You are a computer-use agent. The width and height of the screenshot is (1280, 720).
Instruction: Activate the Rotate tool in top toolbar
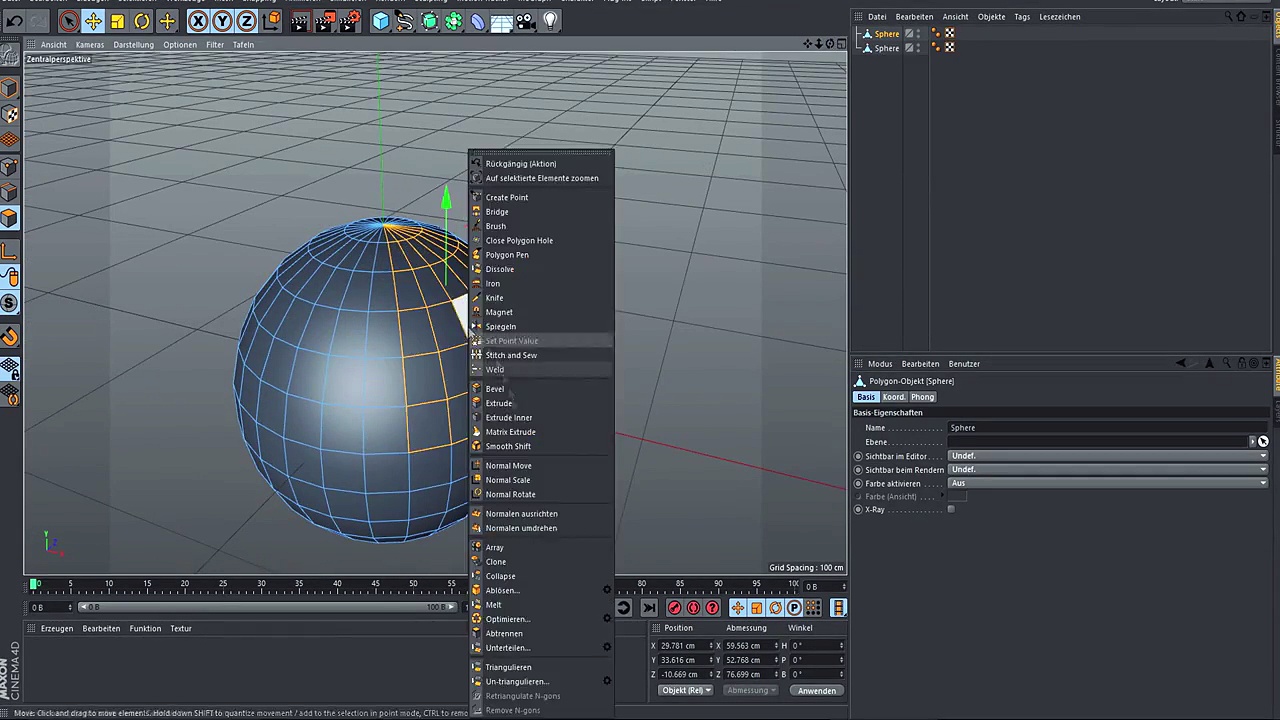(x=142, y=21)
